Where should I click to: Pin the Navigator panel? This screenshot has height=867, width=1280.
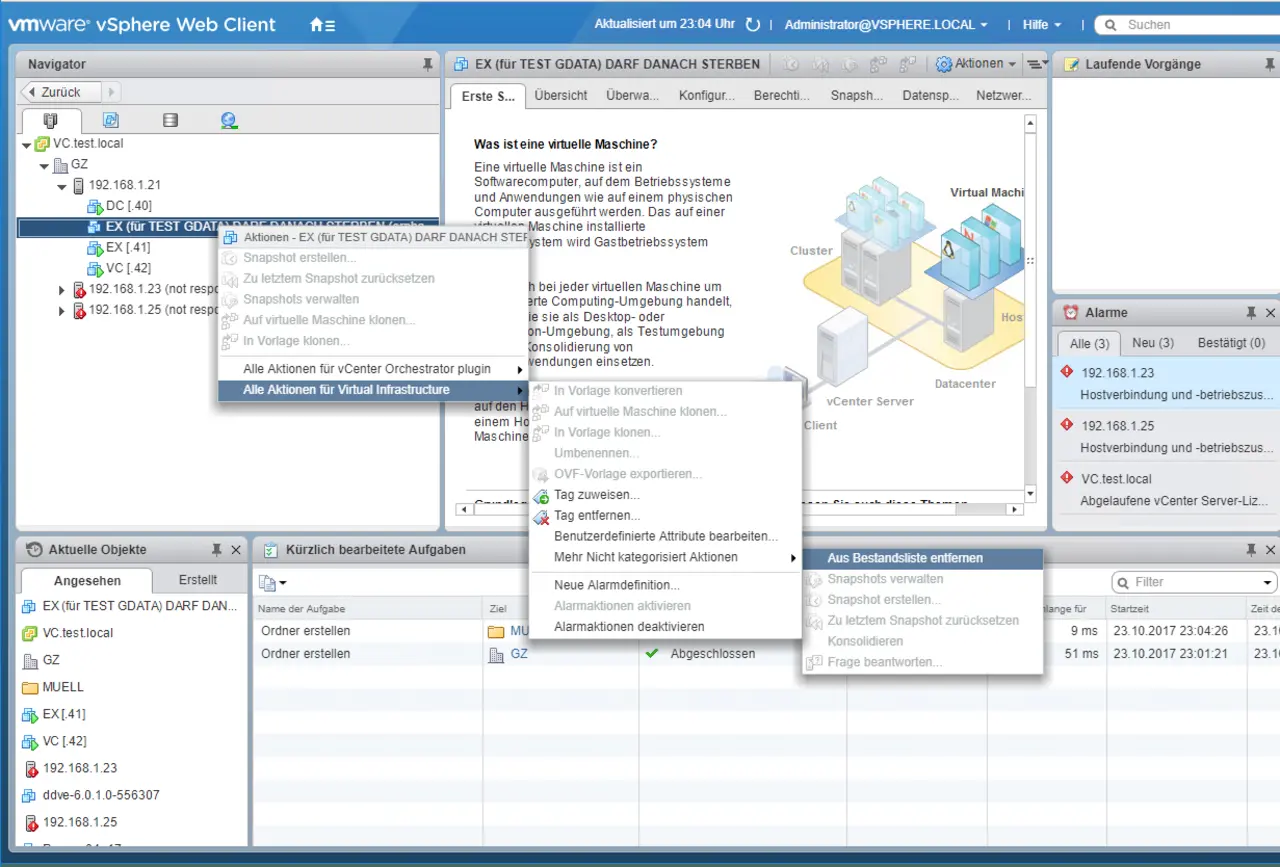point(428,65)
